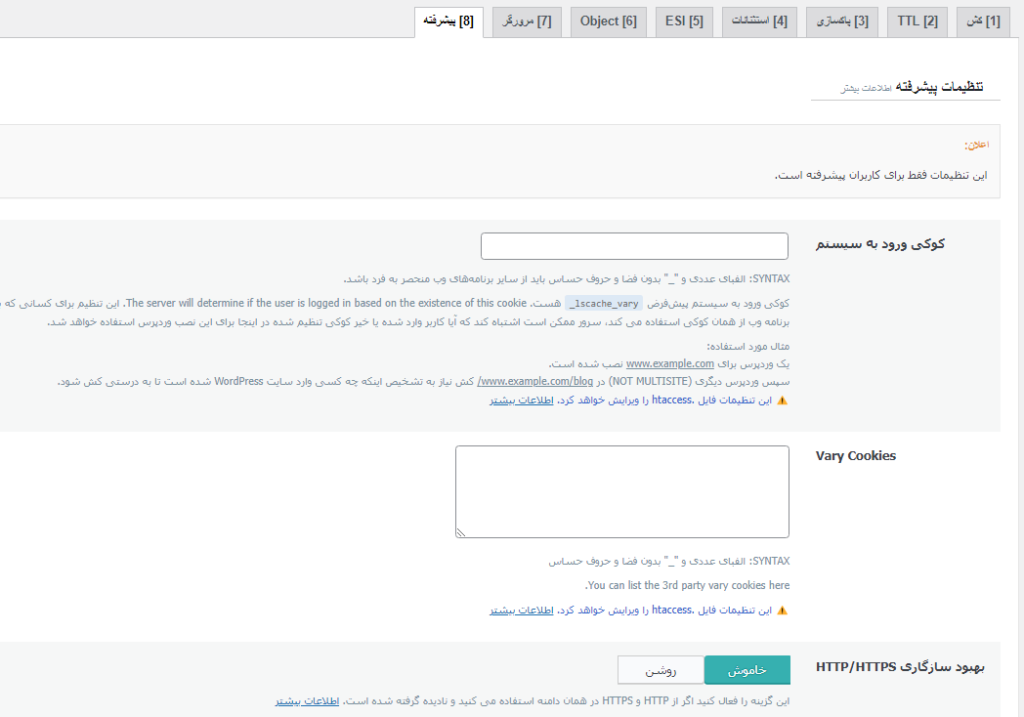Click the www.example.com link
This screenshot has width=1024, height=717.
click(670, 364)
